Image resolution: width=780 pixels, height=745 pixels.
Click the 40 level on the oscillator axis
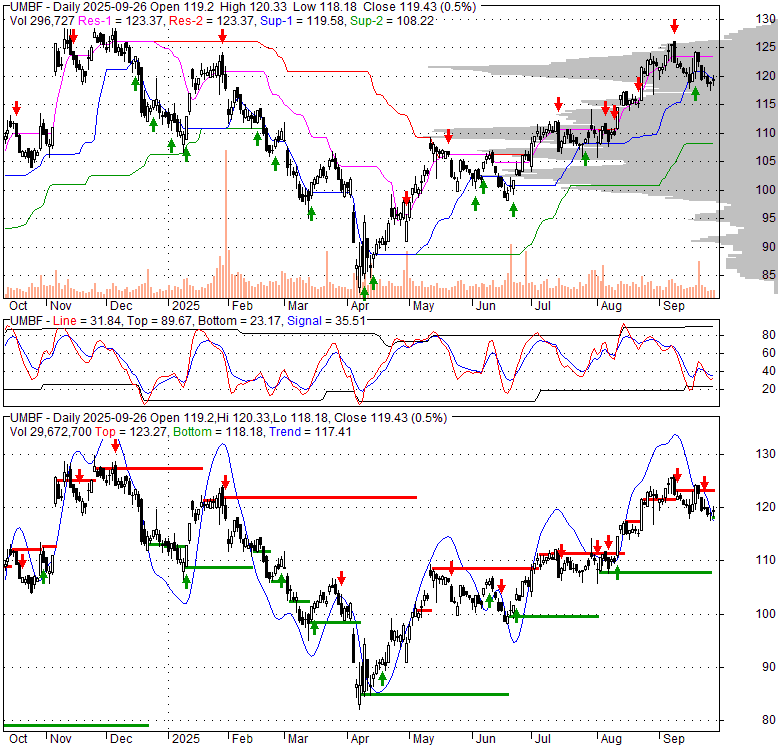[769, 371]
